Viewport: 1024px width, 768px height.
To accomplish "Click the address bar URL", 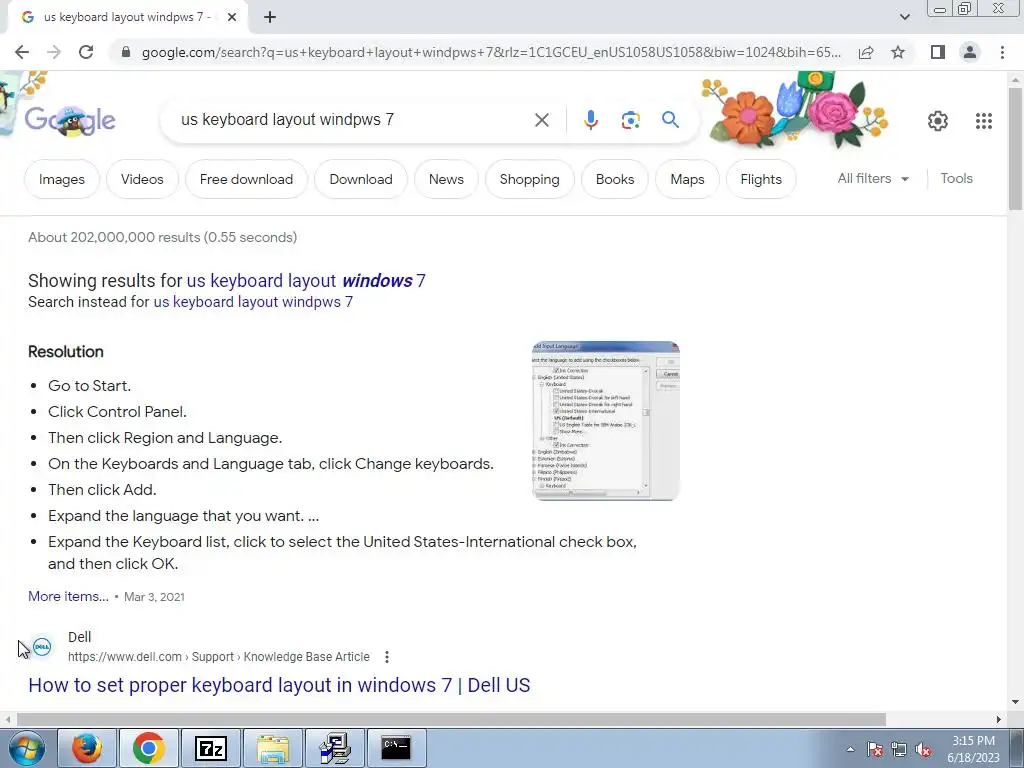I will point(491,52).
